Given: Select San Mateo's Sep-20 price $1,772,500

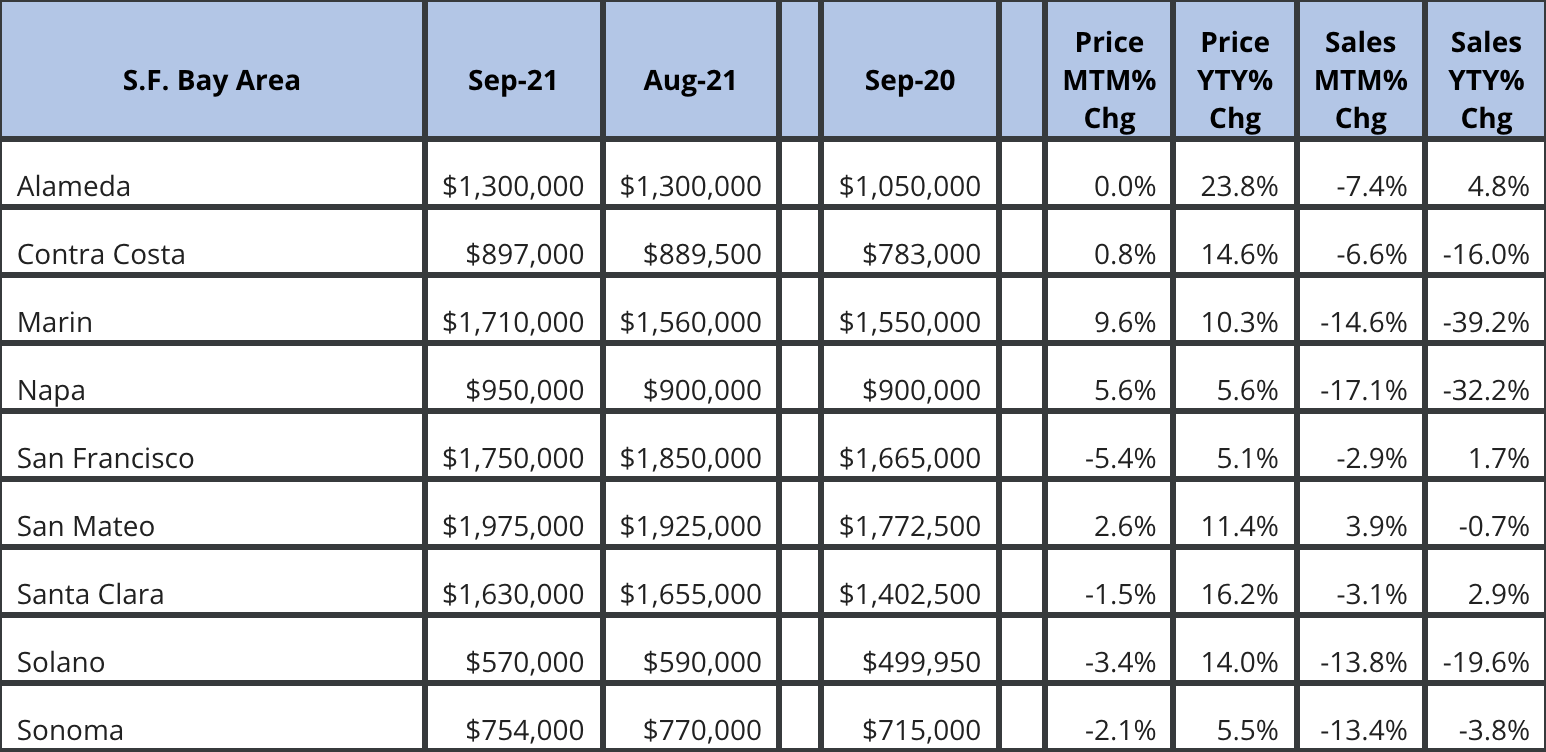Looking at the screenshot, I should pos(910,526).
